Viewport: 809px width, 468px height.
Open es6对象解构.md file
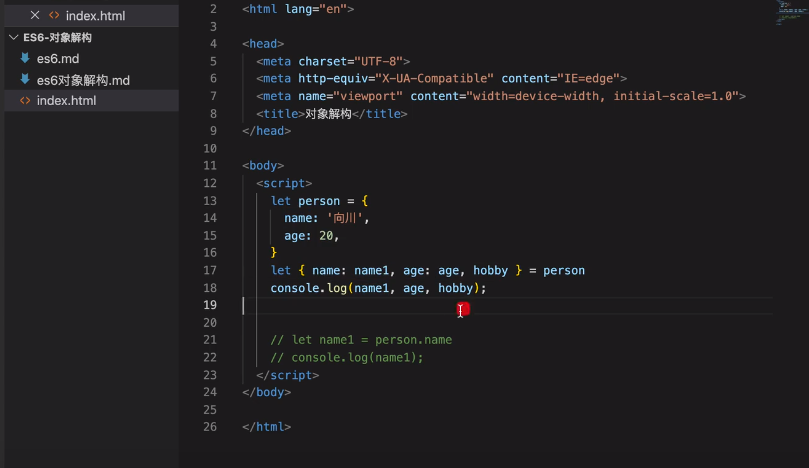[x=83, y=80]
